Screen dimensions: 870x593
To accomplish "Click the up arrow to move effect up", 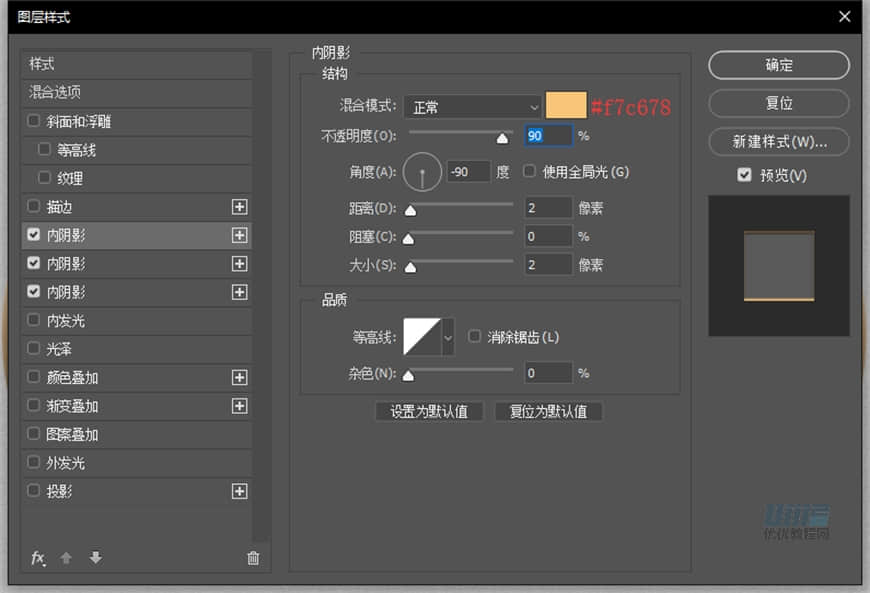I will coord(66,558).
